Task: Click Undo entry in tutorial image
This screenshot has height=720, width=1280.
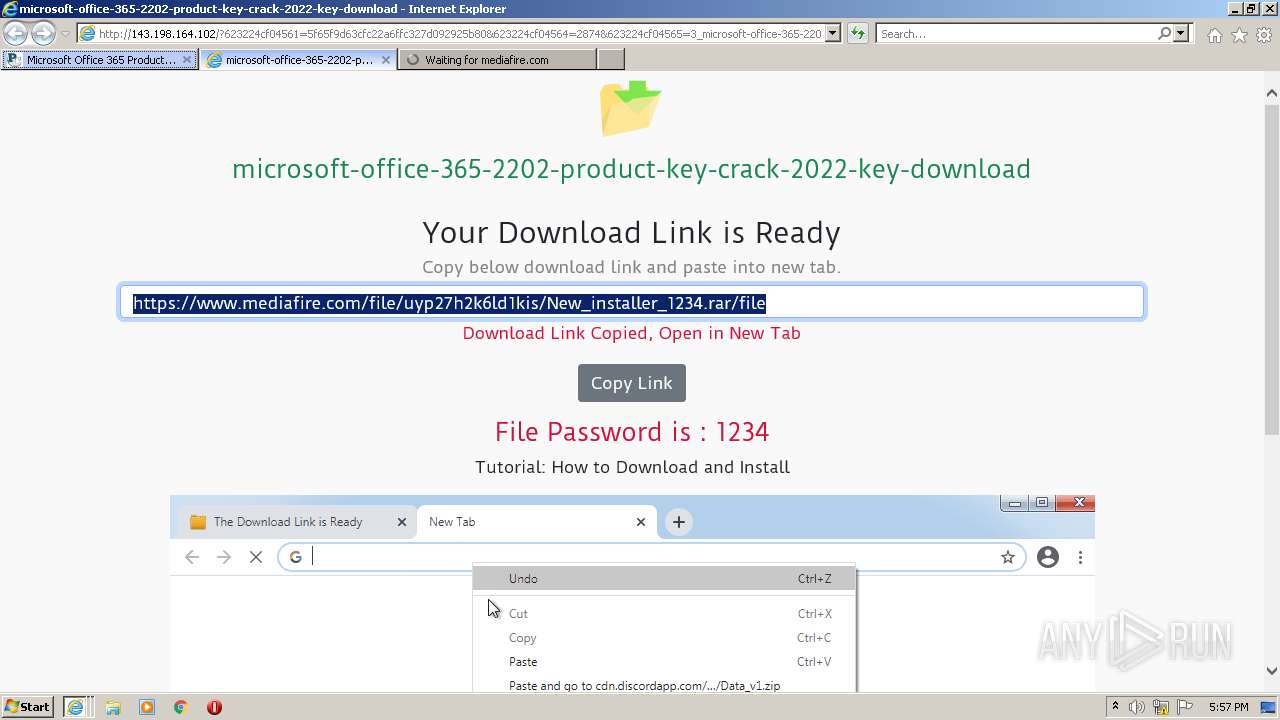Action: click(x=664, y=578)
